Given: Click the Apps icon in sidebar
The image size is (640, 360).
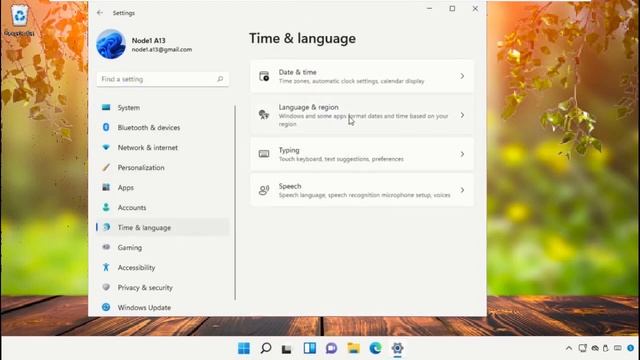Looking at the screenshot, I should [x=106, y=187].
